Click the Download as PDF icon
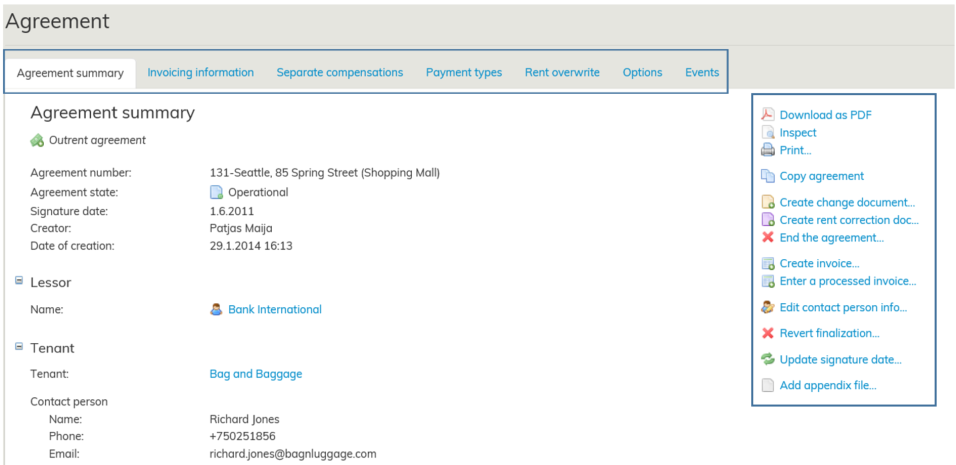The image size is (956, 465). (x=767, y=115)
